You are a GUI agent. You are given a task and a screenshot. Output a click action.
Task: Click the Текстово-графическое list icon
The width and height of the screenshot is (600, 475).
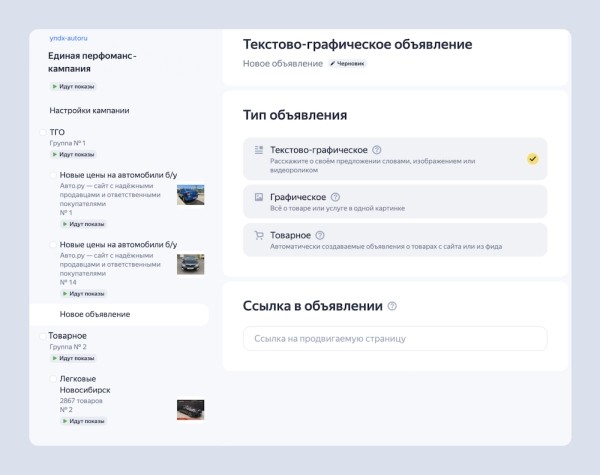[x=259, y=150]
